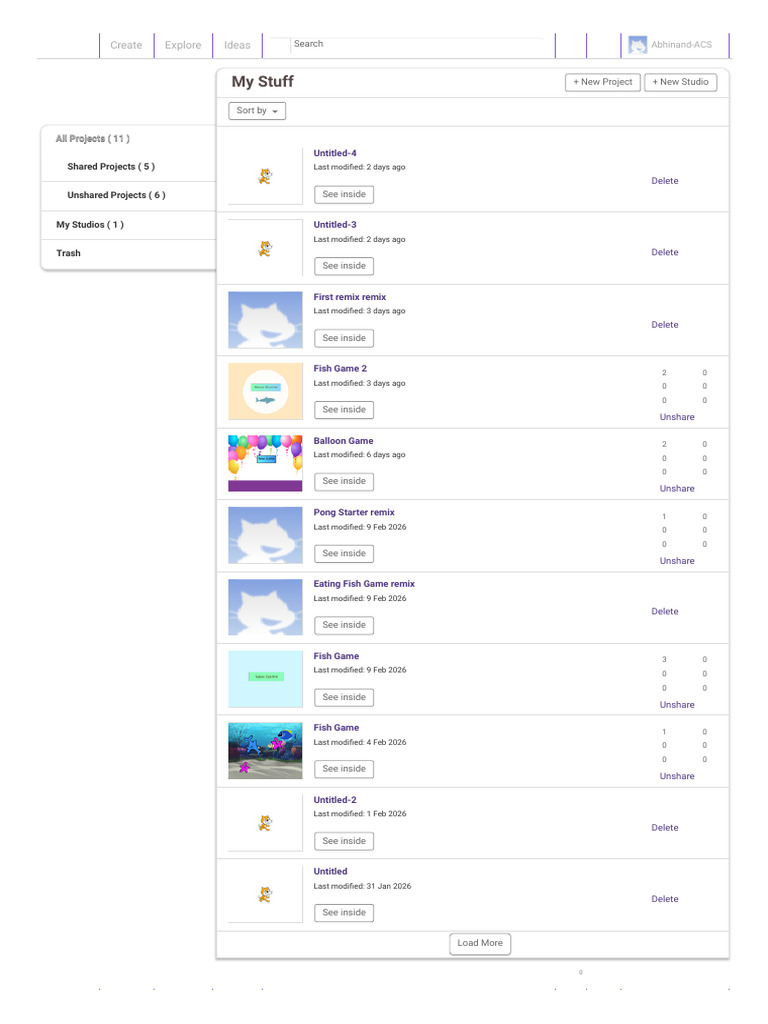Open Eating Fish Game remix title
Image resolution: width=768 pixels, height=1024 pixels.
[x=364, y=584]
